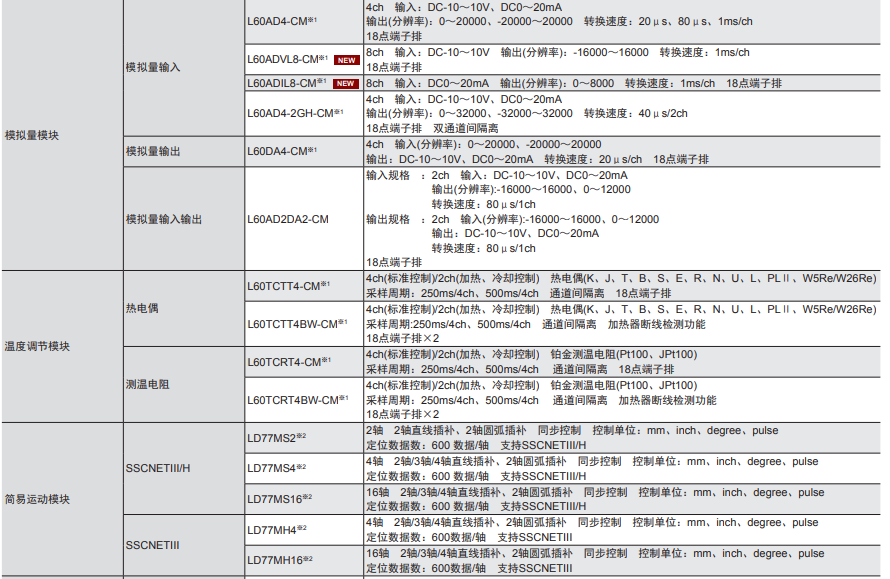Screen dimensions: 890x579
Task: Click '支持SSCNETIII' text in LD77MH4 row
Action: (x=535, y=537)
